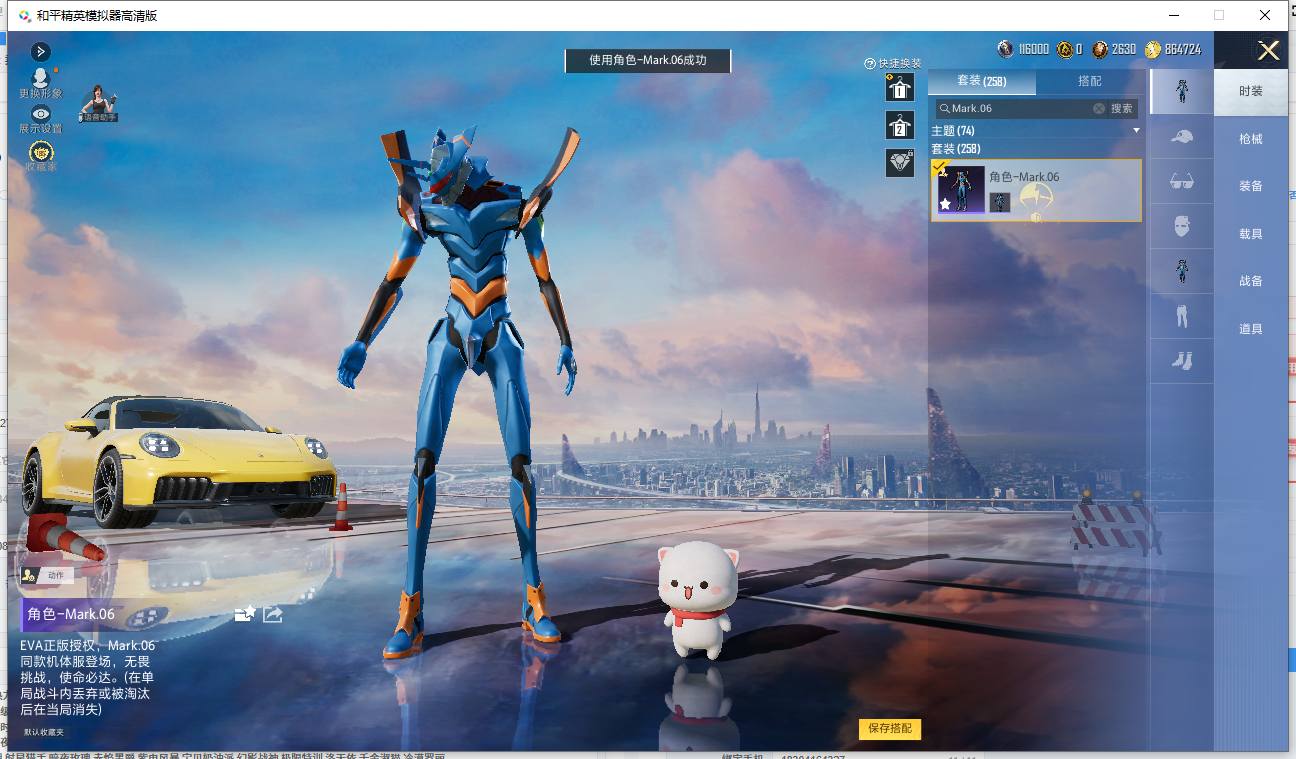Open the diamond outfit preset slot
1296x759 pixels.
click(899, 163)
